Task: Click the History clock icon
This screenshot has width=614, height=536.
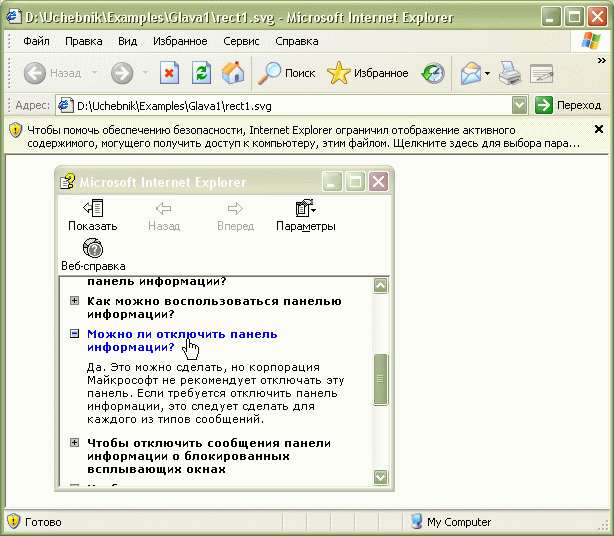Action: [x=432, y=73]
